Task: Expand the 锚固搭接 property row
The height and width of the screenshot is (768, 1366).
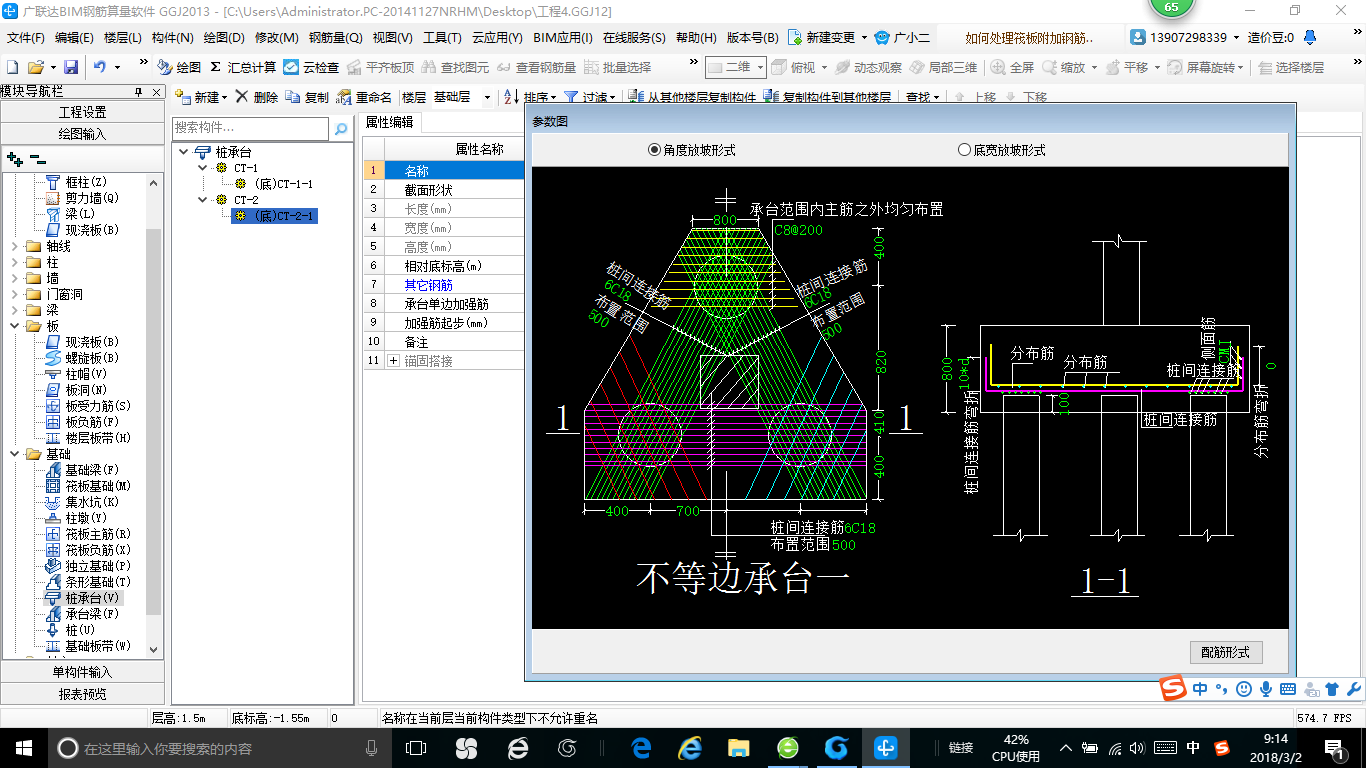Action: pyautogui.click(x=393, y=360)
